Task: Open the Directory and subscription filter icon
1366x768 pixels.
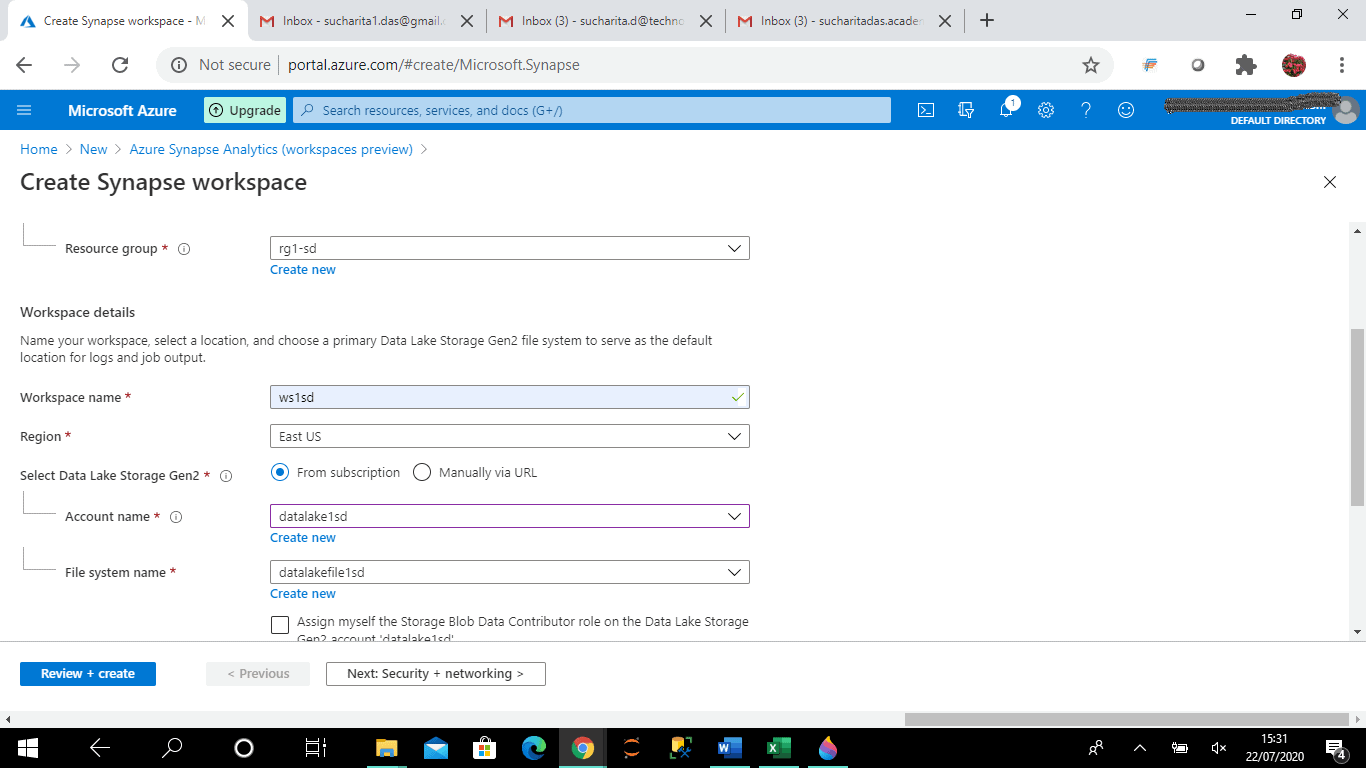Action: 966,110
